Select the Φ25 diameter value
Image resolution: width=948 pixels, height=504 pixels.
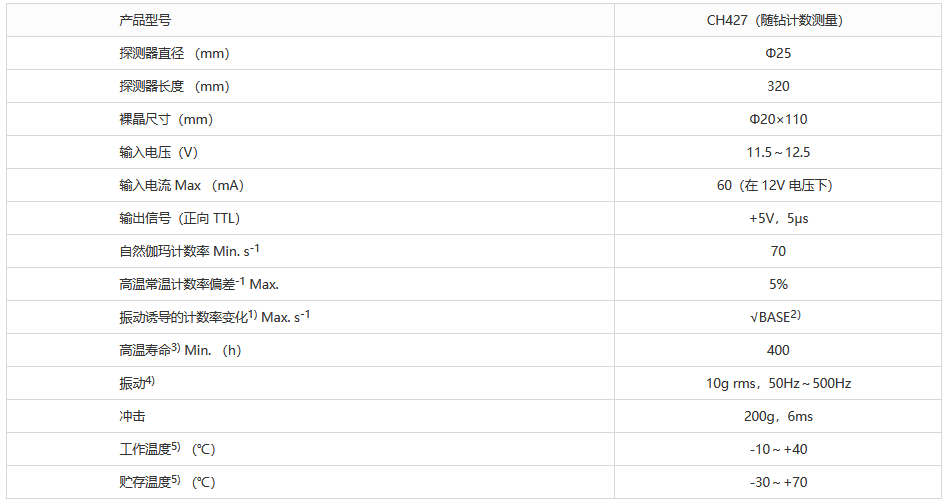pyautogui.click(x=777, y=53)
